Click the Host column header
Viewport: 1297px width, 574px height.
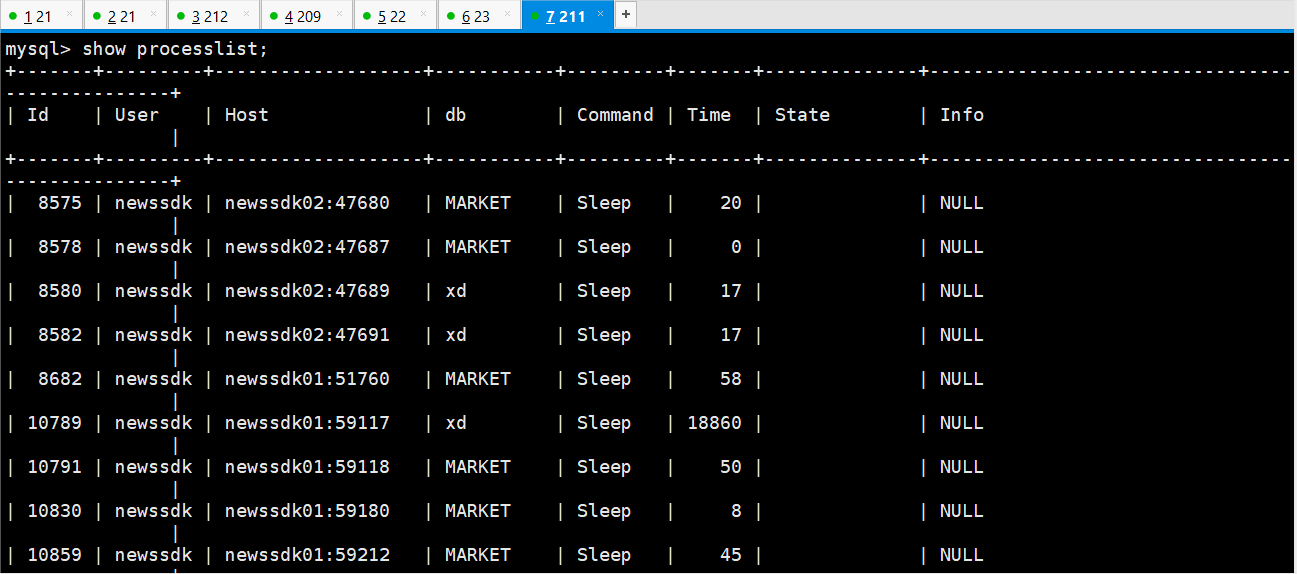pyautogui.click(x=247, y=115)
